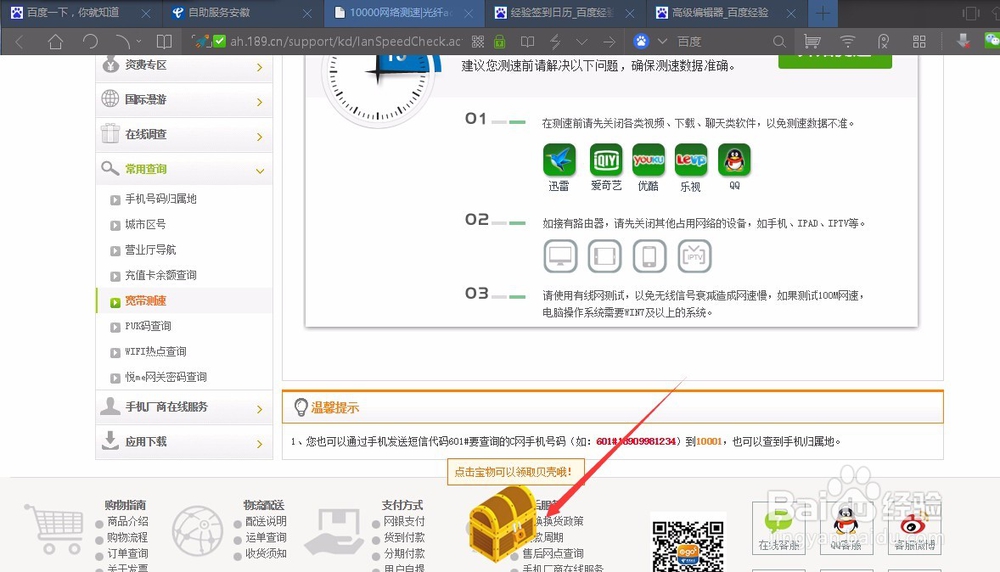Open the downloads toolbar icon

click(963, 42)
